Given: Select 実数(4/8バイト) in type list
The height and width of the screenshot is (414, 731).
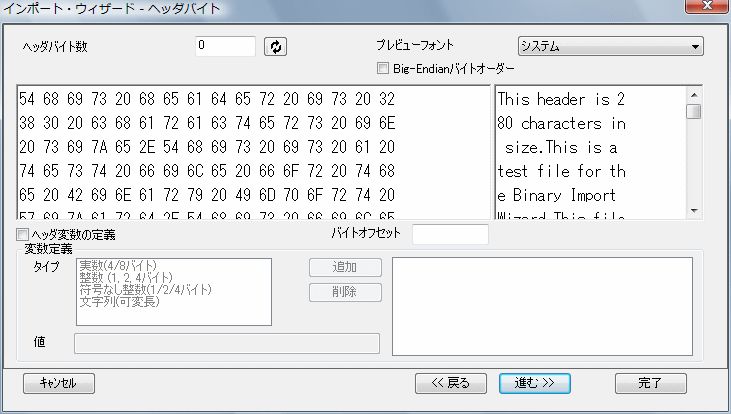Looking at the screenshot, I should 118,266.
